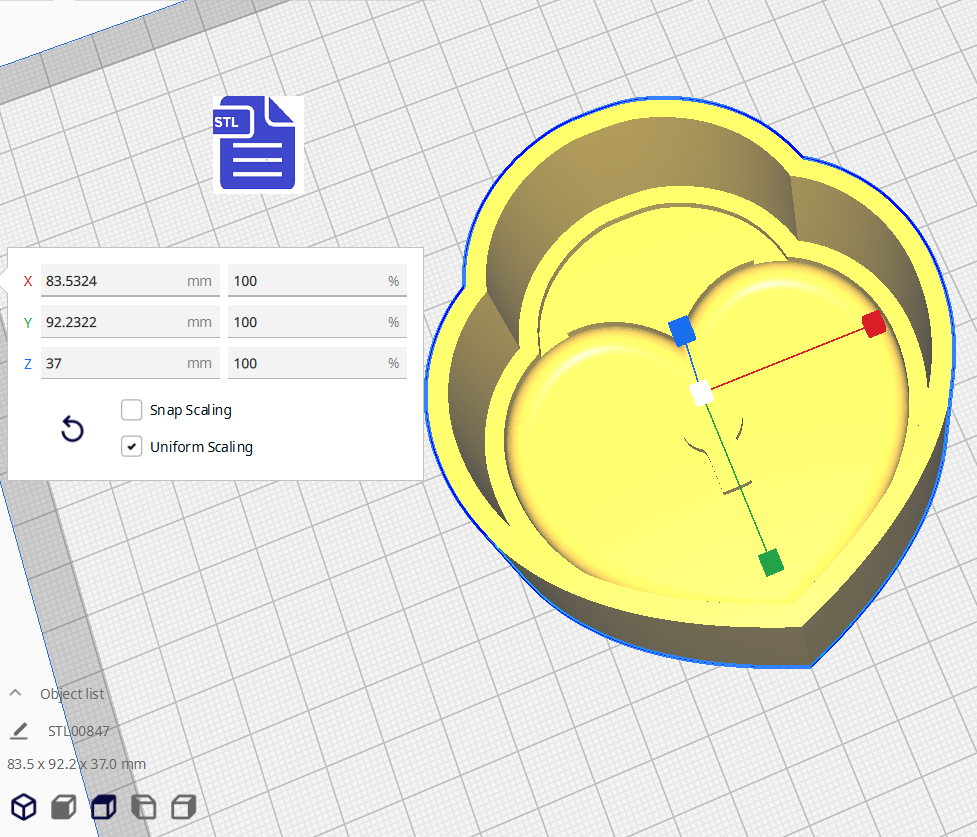Click the STL file icon
This screenshot has height=837, width=977.
point(258,143)
